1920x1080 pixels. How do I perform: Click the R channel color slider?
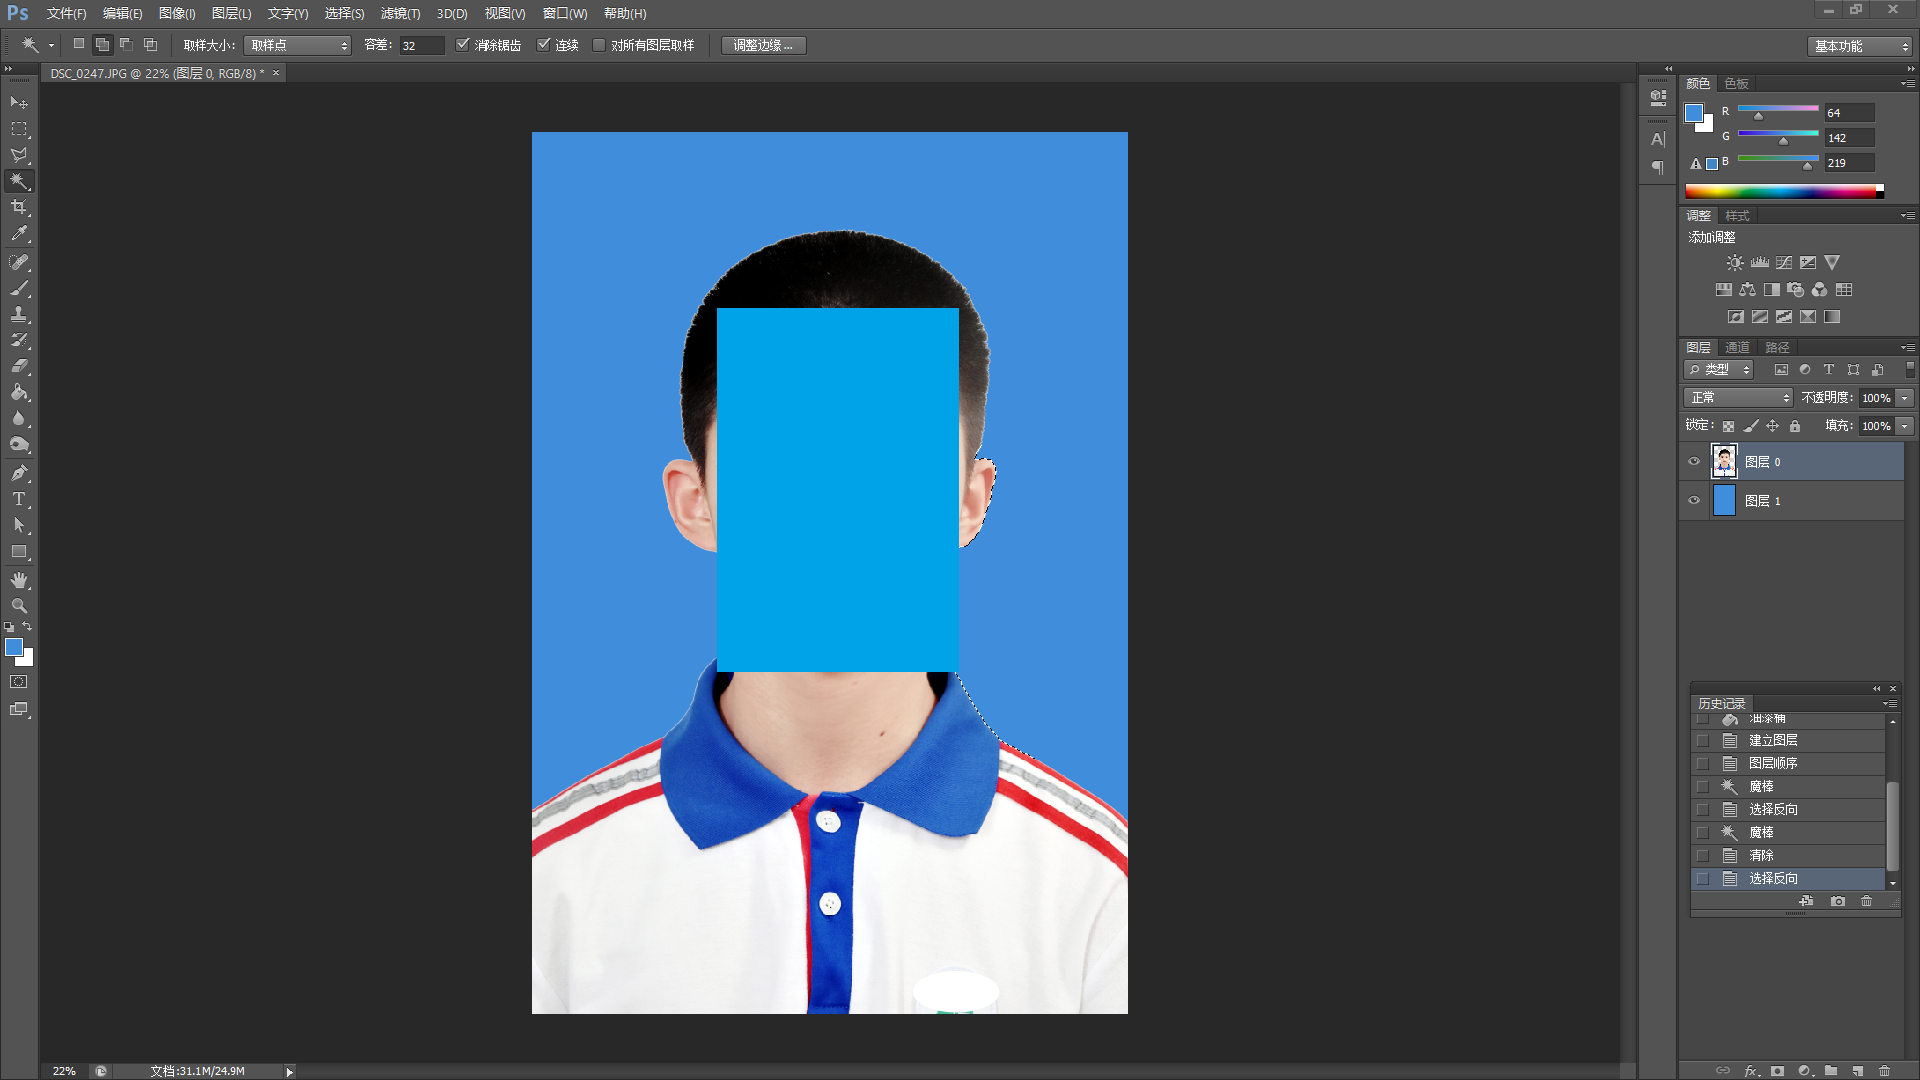tap(1778, 110)
